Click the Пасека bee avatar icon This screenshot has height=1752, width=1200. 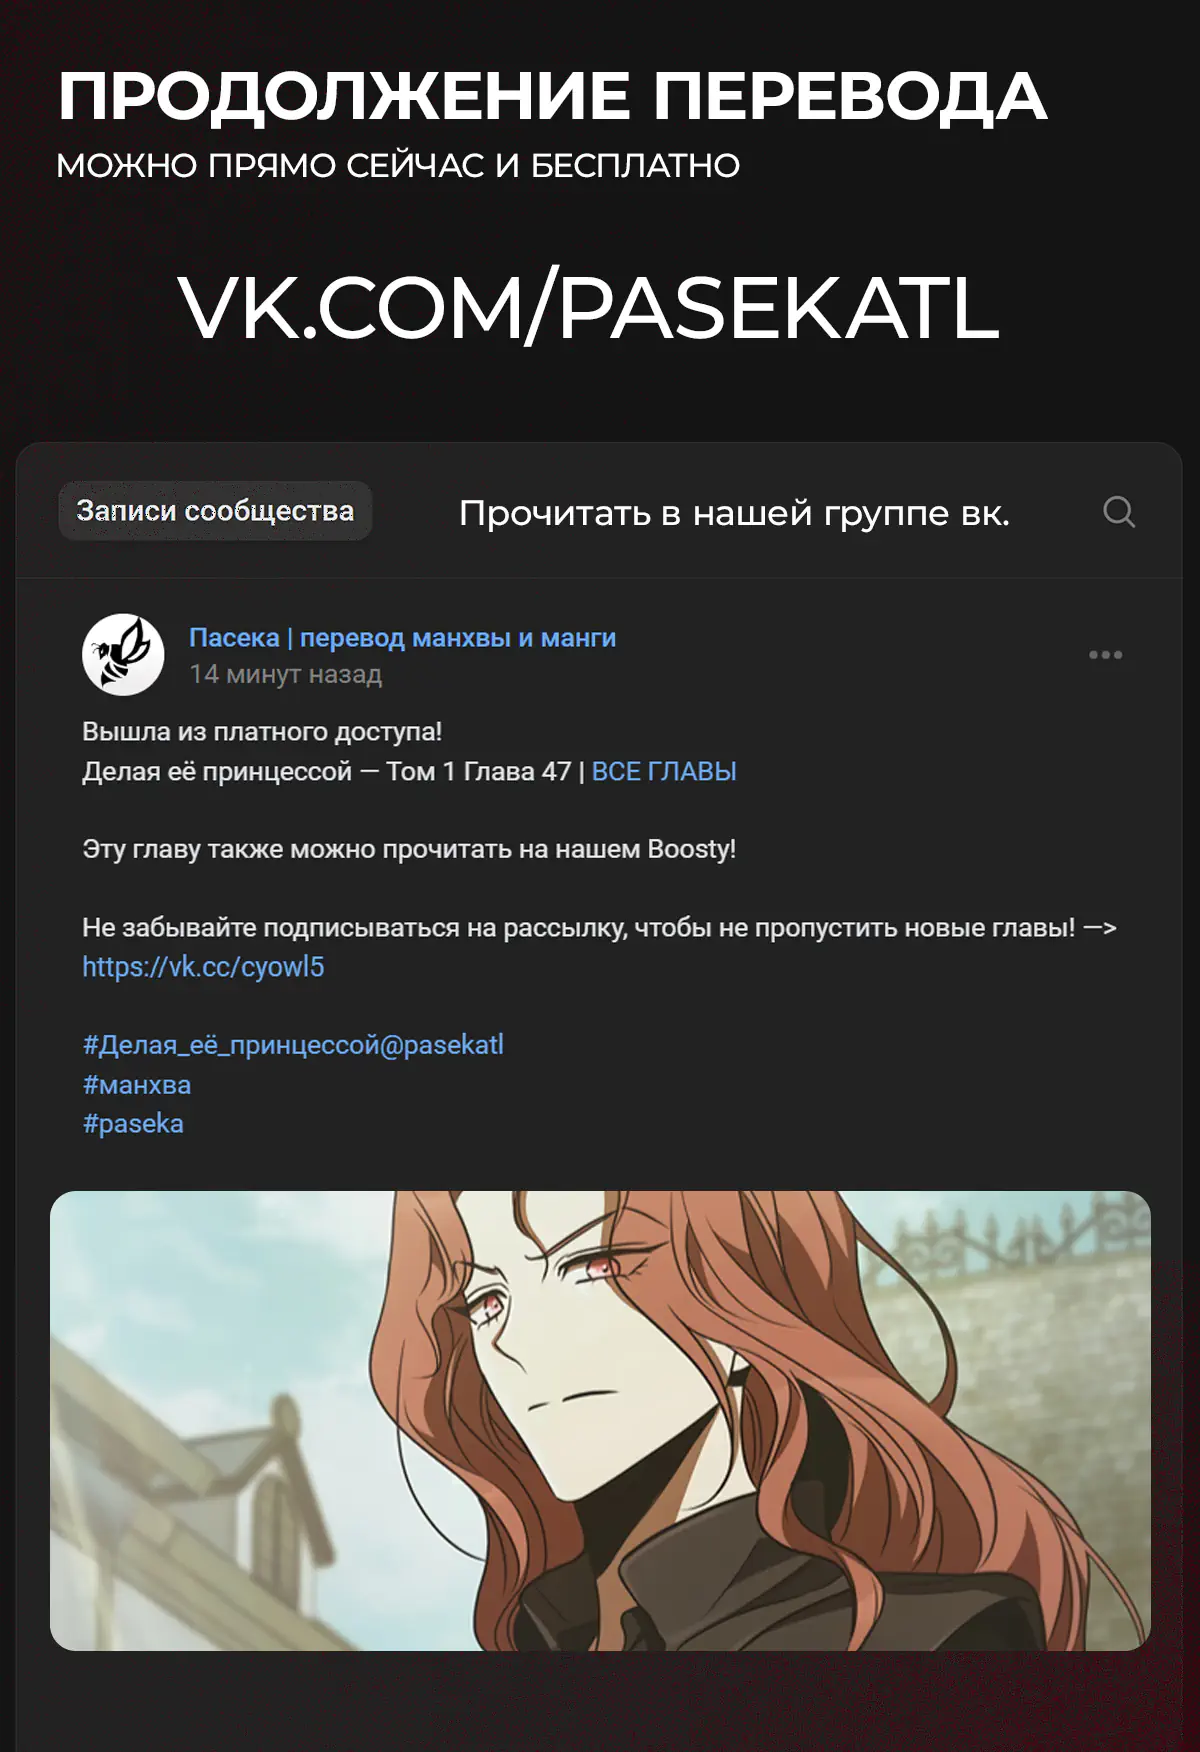[x=123, y=655]
